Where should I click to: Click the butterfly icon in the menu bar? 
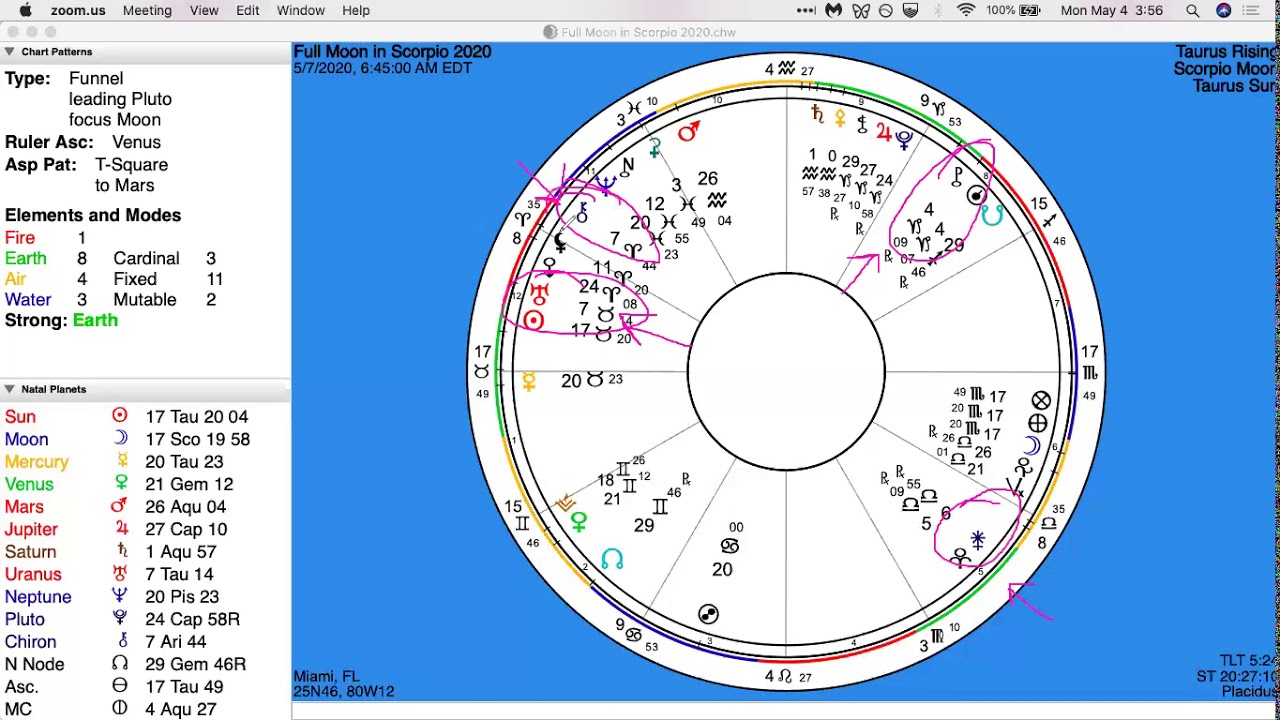pos(860,10)
